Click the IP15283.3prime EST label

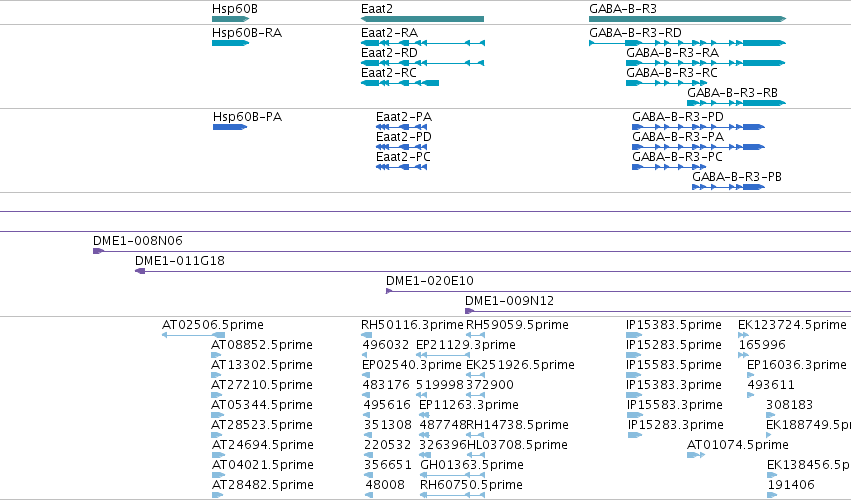(x=676, y=425)
